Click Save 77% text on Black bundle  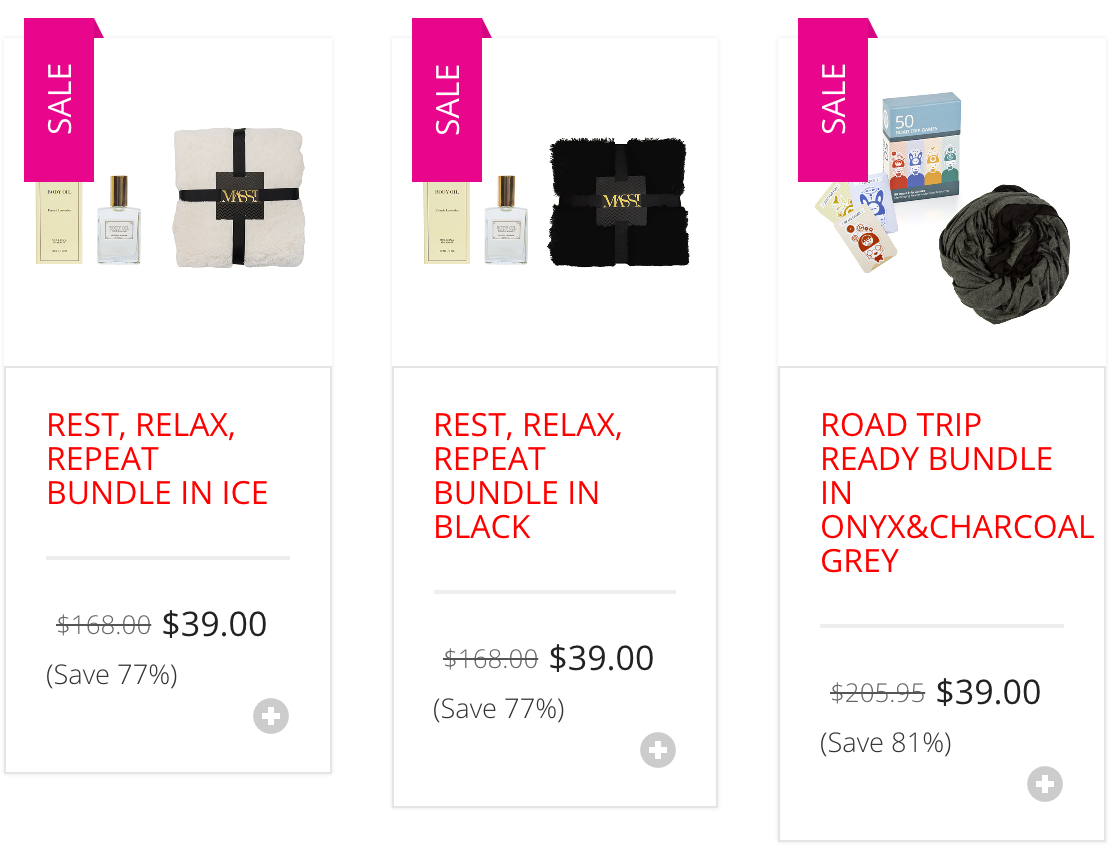pos(499,709)
